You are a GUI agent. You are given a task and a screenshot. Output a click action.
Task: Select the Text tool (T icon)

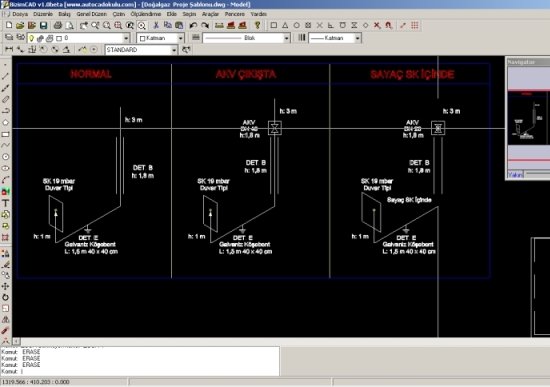coord(5,203)
